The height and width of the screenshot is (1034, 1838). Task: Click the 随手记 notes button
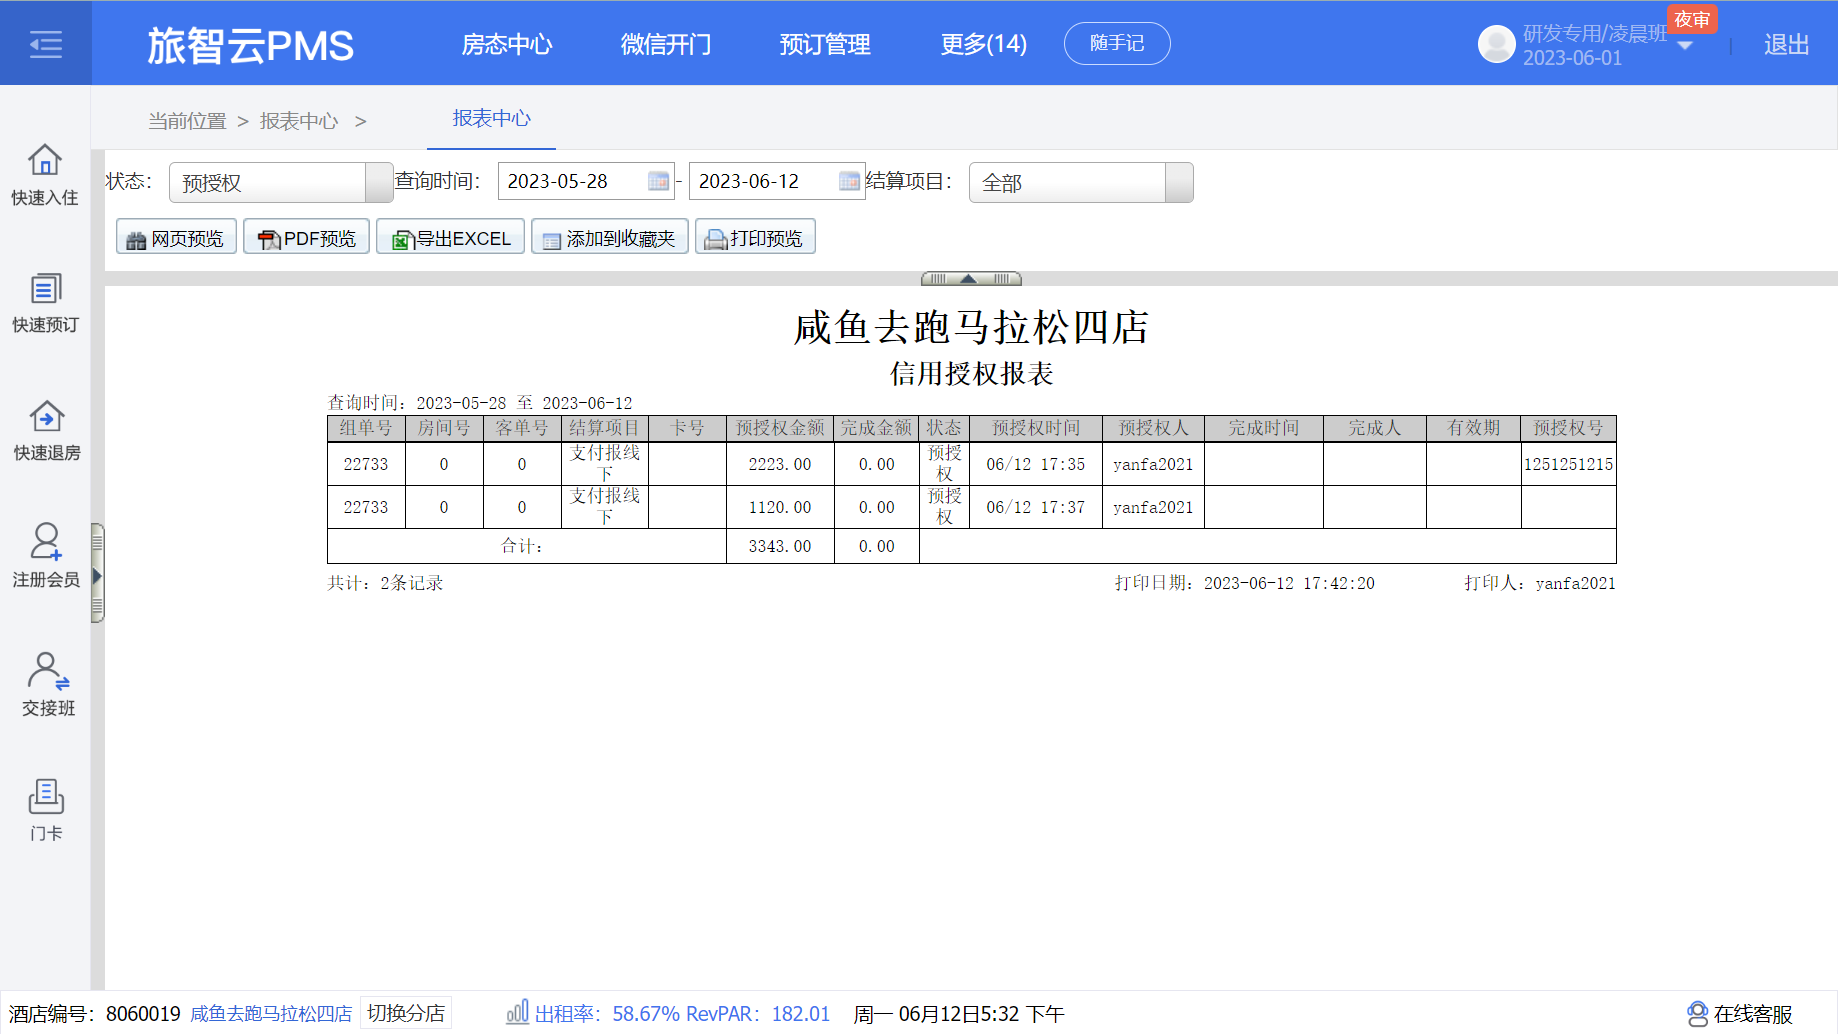coord(1117,44)
